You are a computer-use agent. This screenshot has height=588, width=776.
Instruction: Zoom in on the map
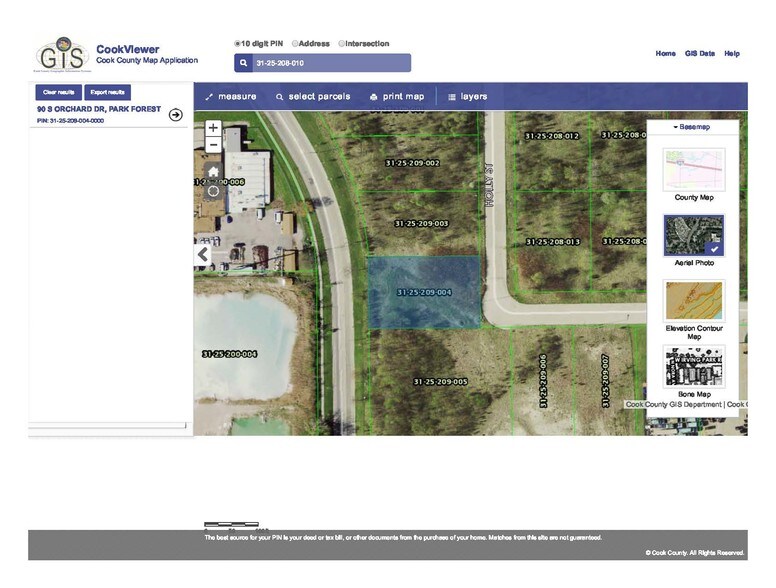pos(213,128)
